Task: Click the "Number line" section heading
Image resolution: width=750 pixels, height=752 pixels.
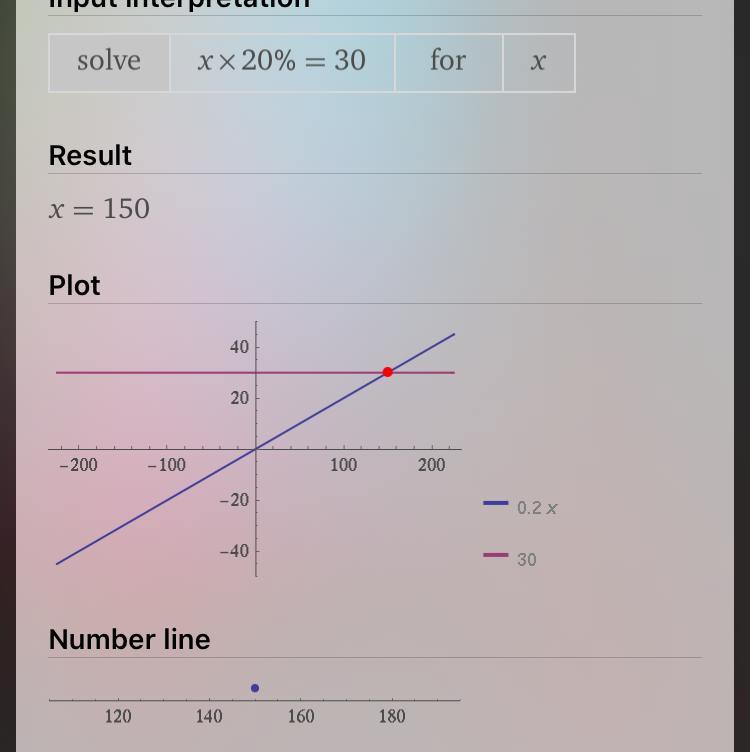Action: tap(129, 640)
